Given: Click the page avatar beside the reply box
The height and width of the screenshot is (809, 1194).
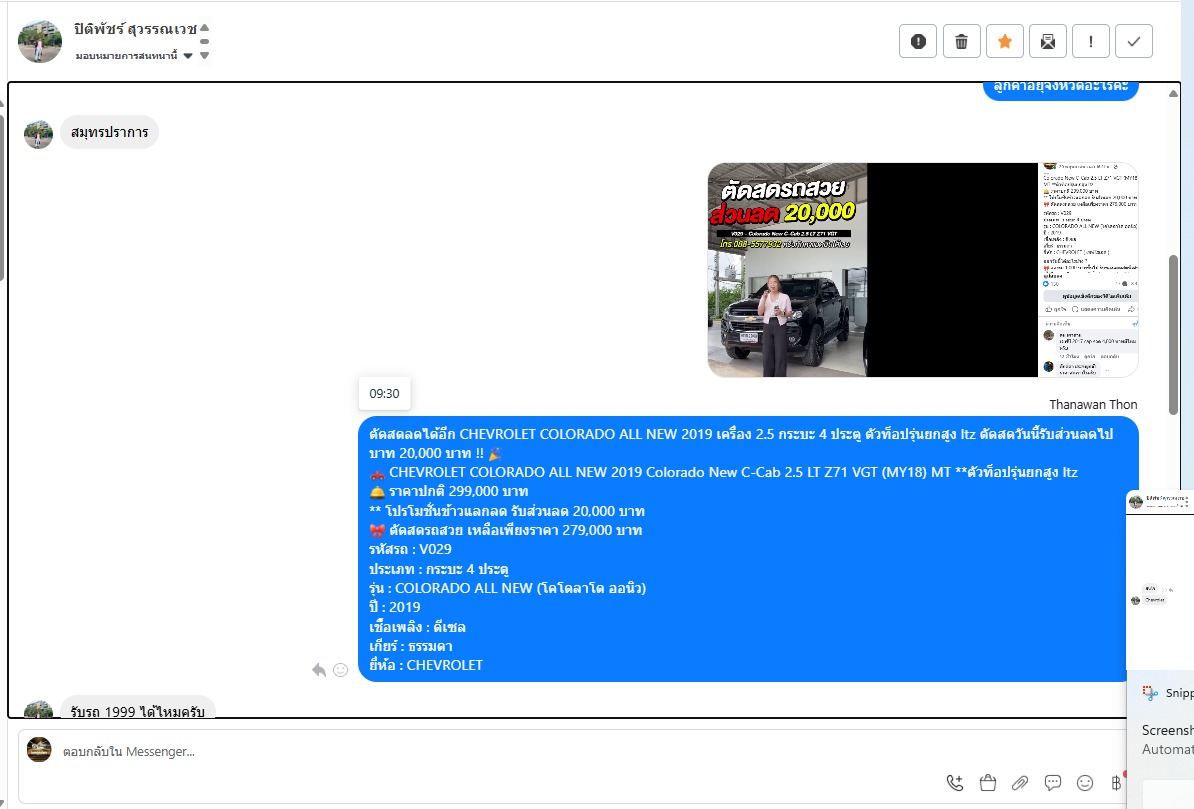Looking at the screenshot, I should click(39, 750).
